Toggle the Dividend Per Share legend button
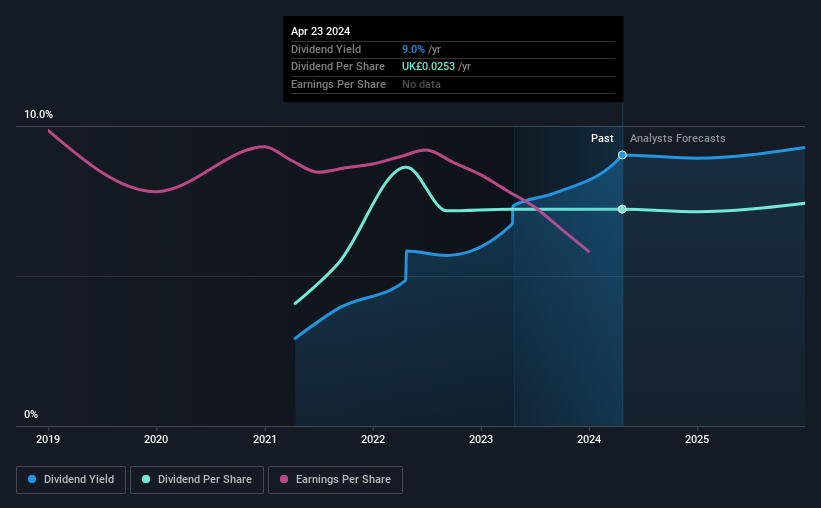Viewport: 821px width, 508px height. [197, 480]
